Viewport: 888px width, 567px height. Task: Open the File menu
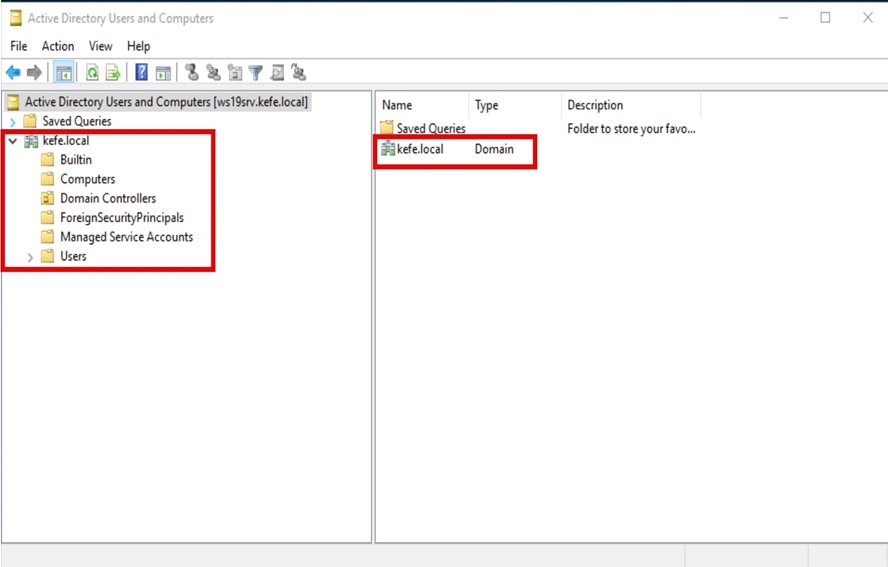pos(19,46)
